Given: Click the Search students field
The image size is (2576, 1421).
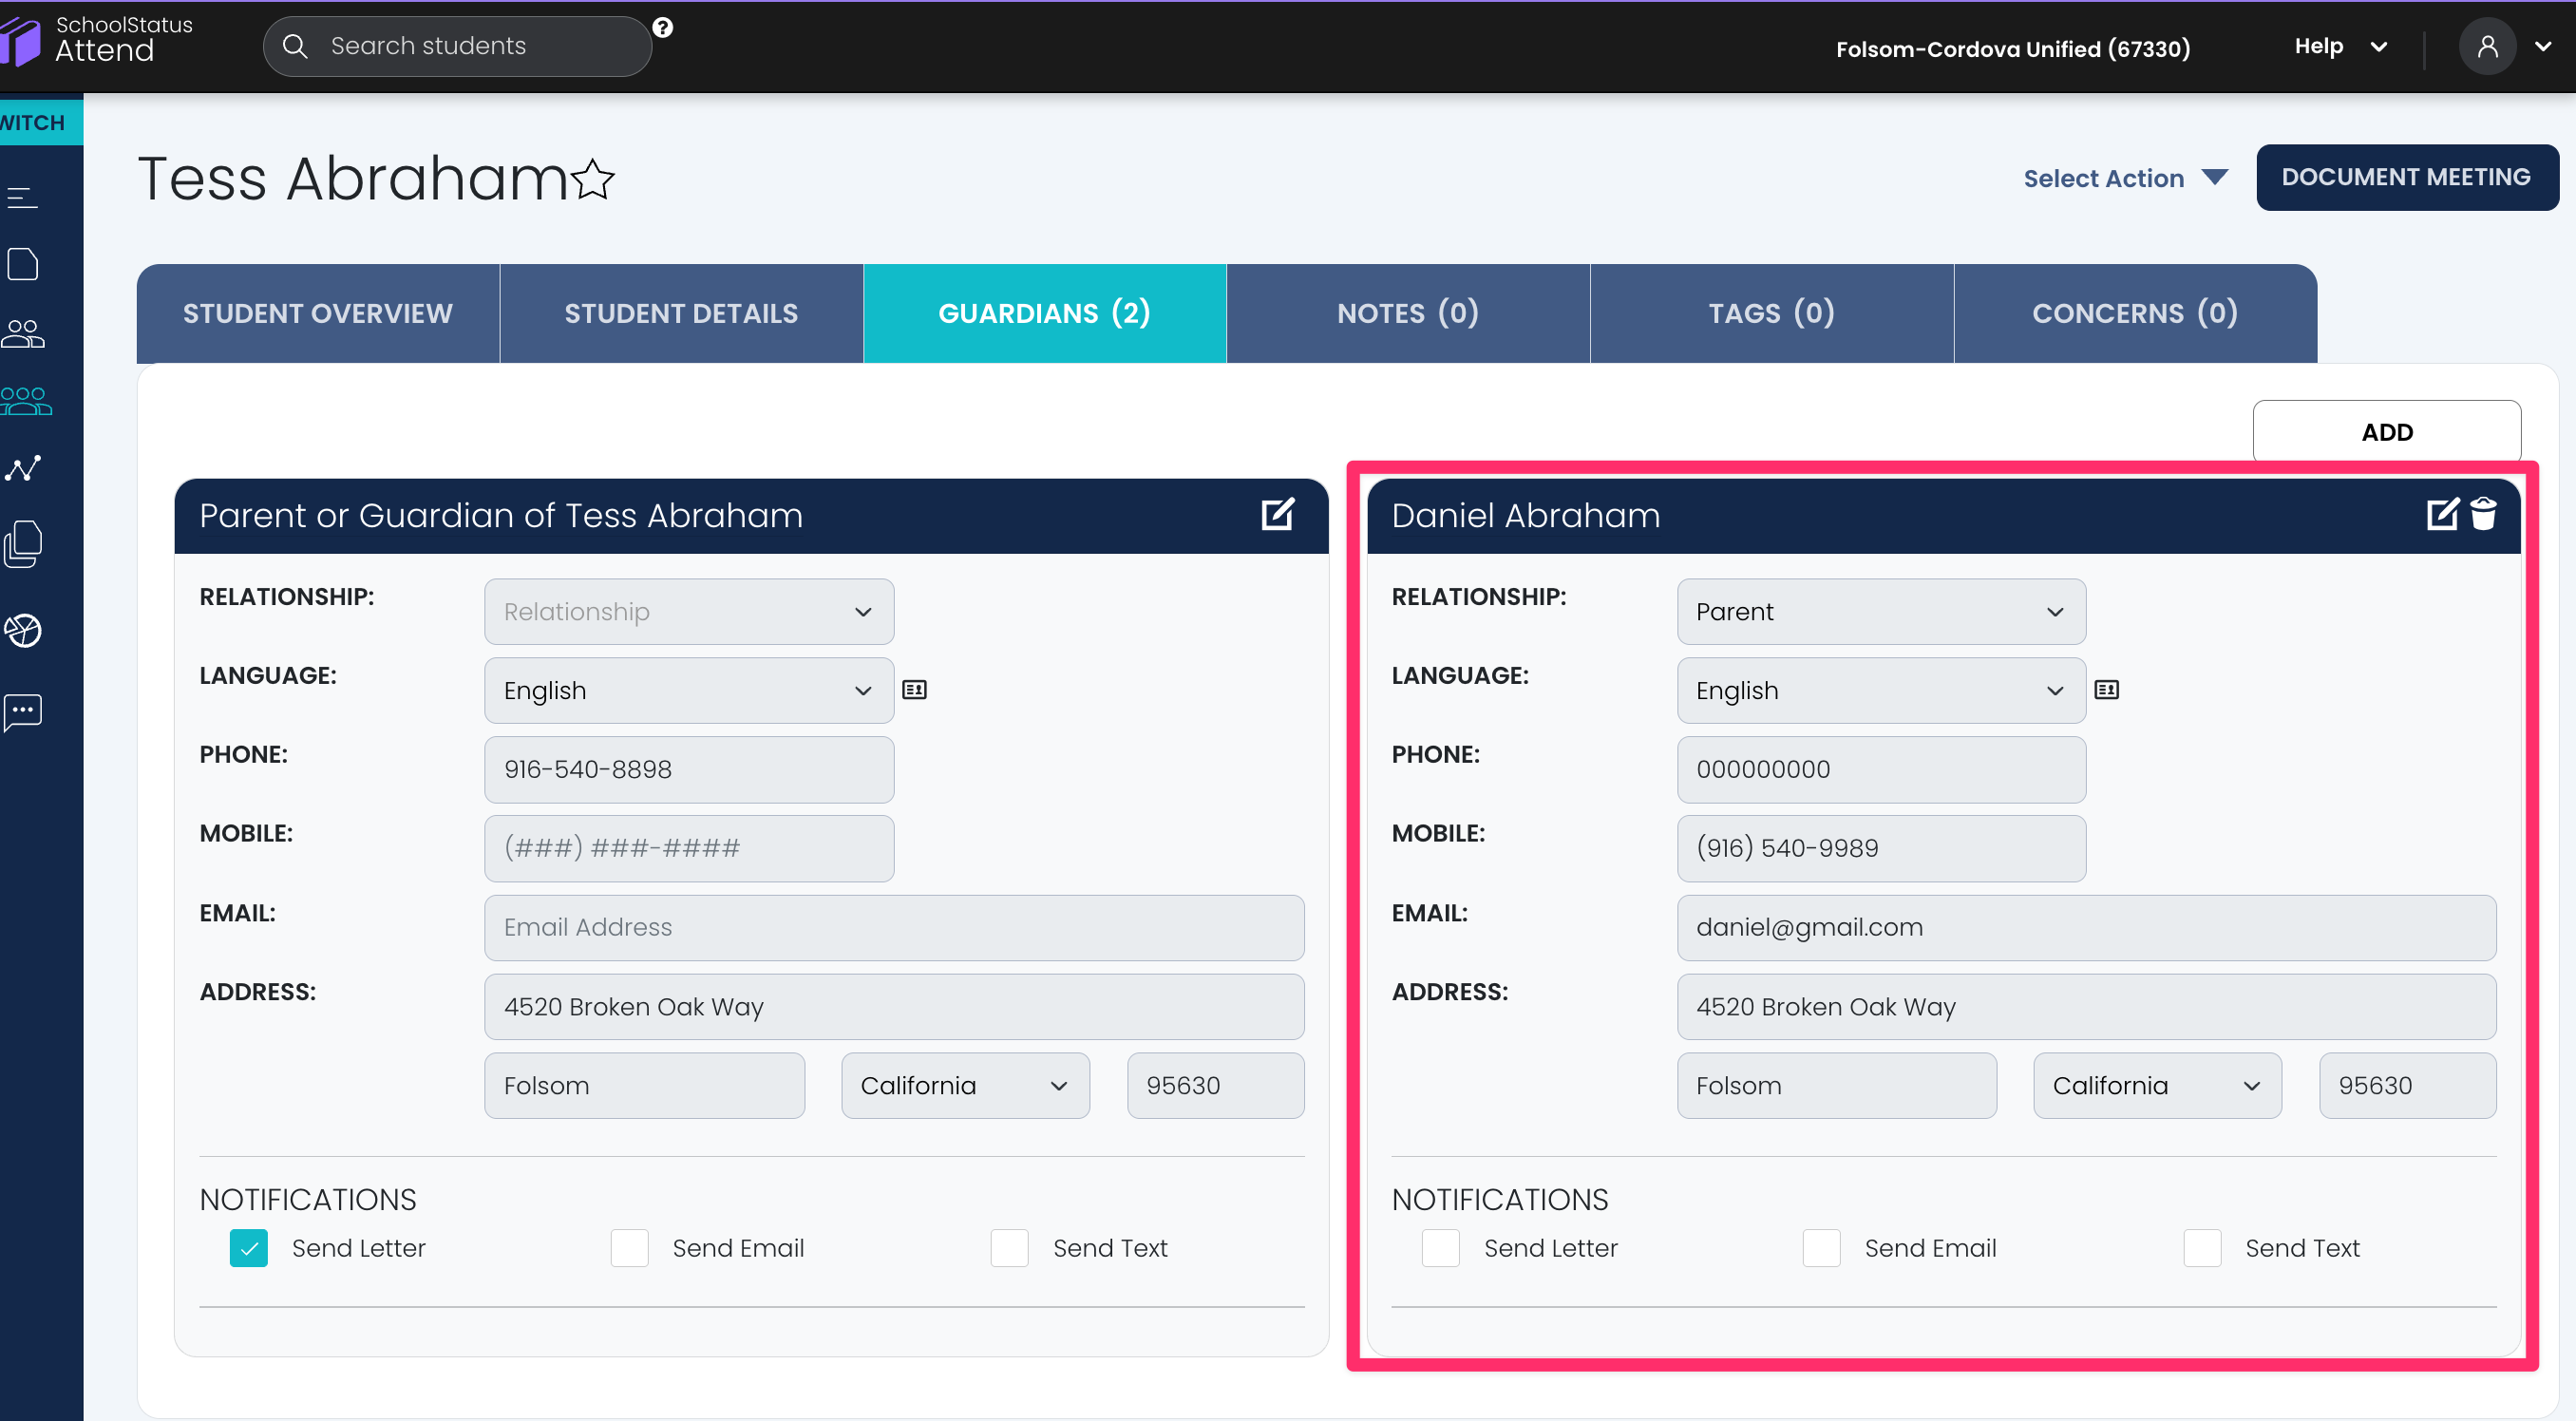Looking at the screenshot, I should tap(470, 46).
